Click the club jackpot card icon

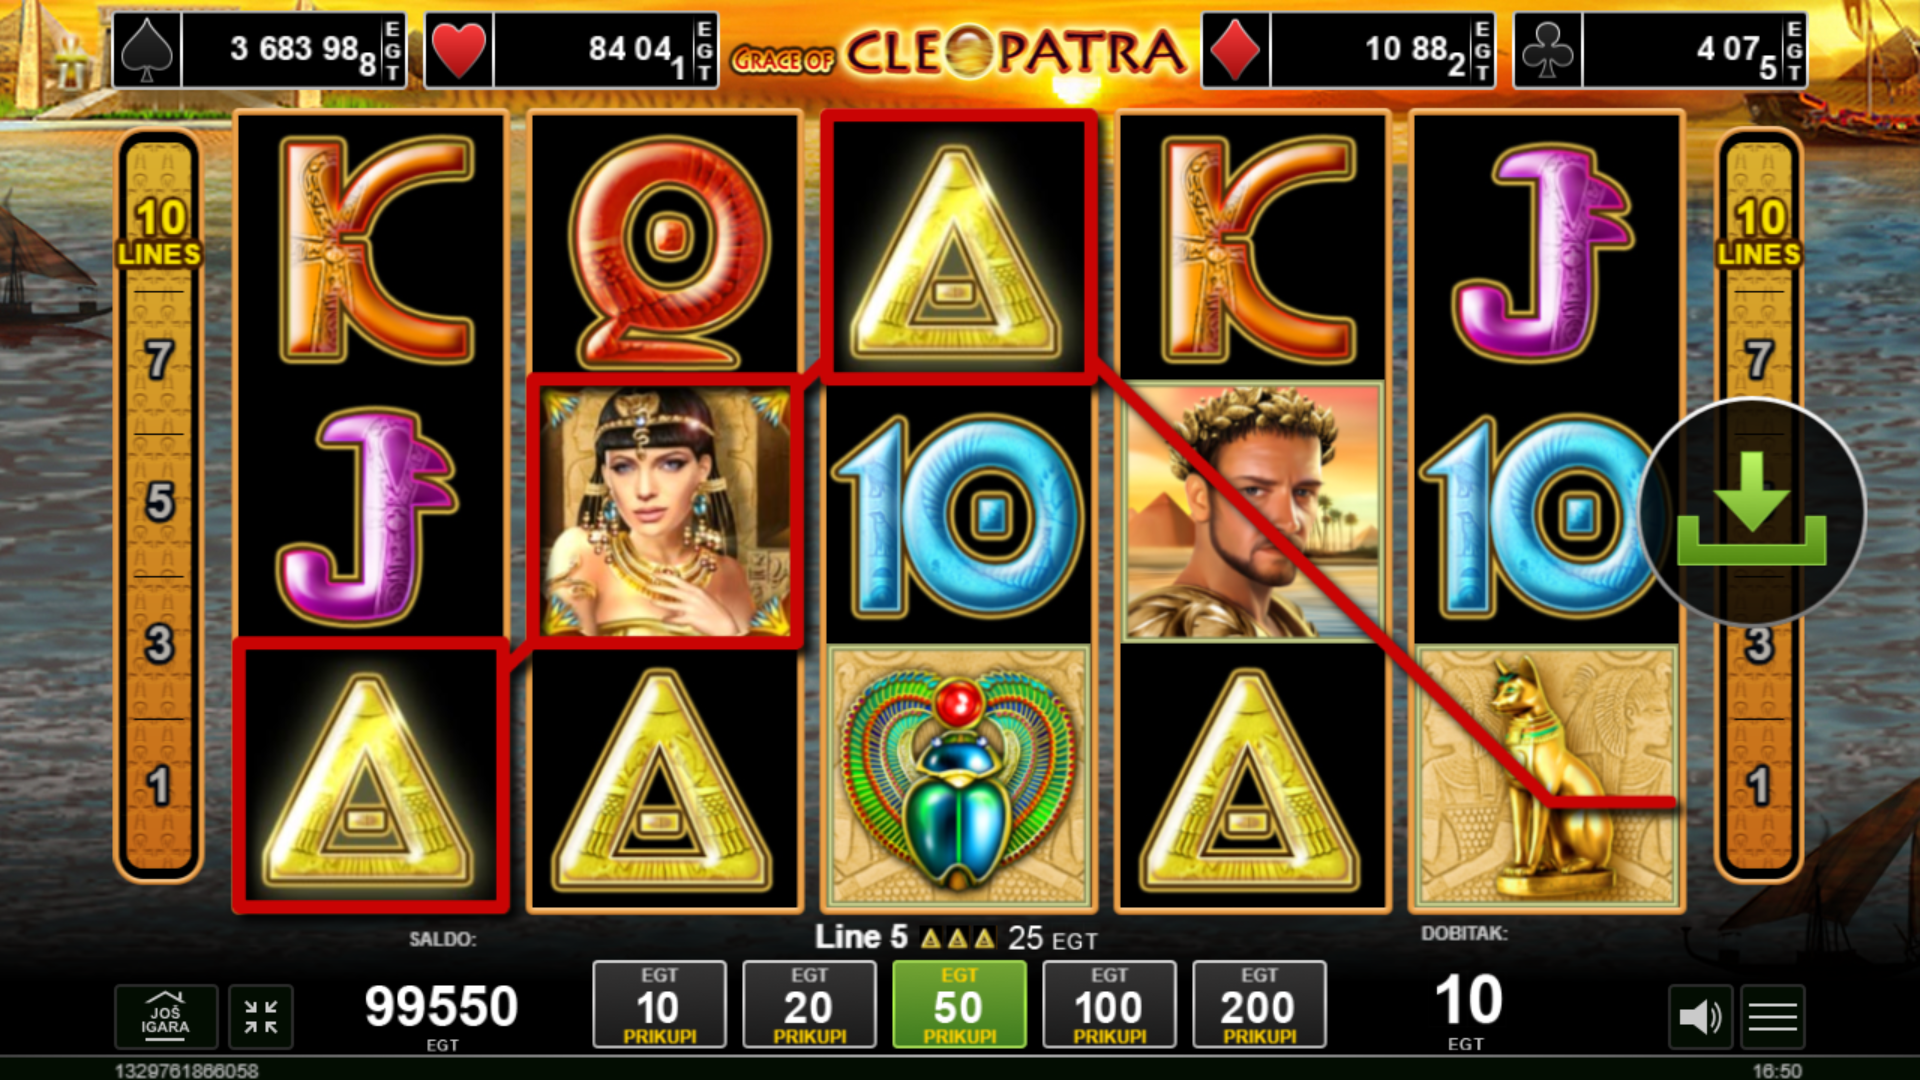[x=1548, y=50]
